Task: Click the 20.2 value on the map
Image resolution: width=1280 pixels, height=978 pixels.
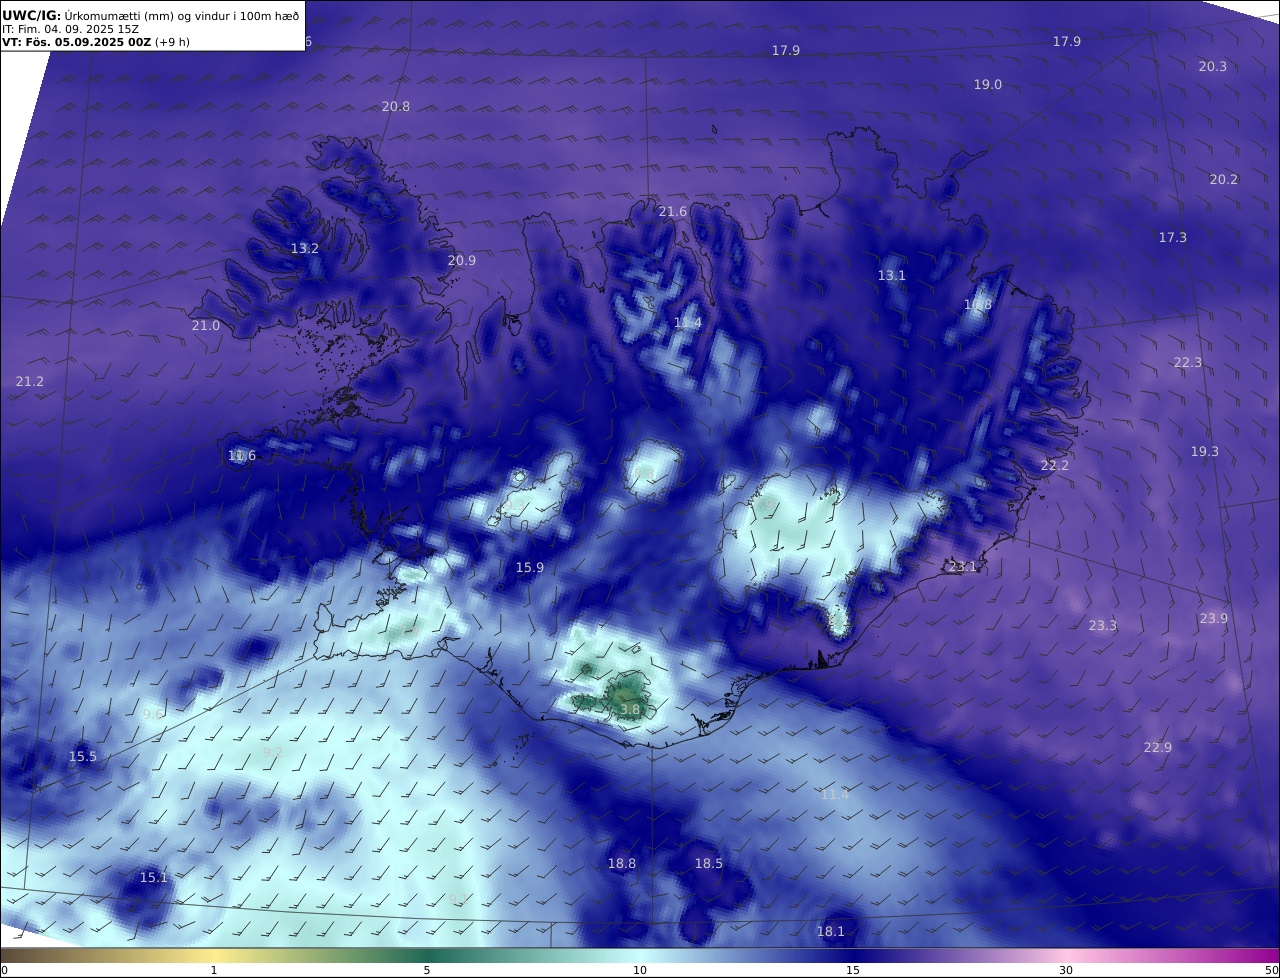Action: [1224, 179]
